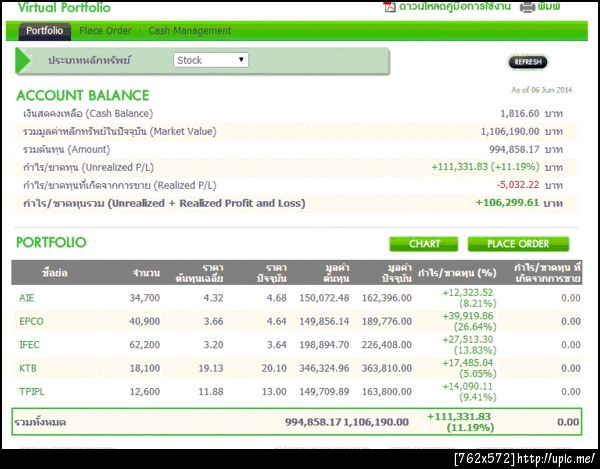The width and height of the screenshot is (600, 469).
Task: Open the AIE stock symbol
Action: 26,298
